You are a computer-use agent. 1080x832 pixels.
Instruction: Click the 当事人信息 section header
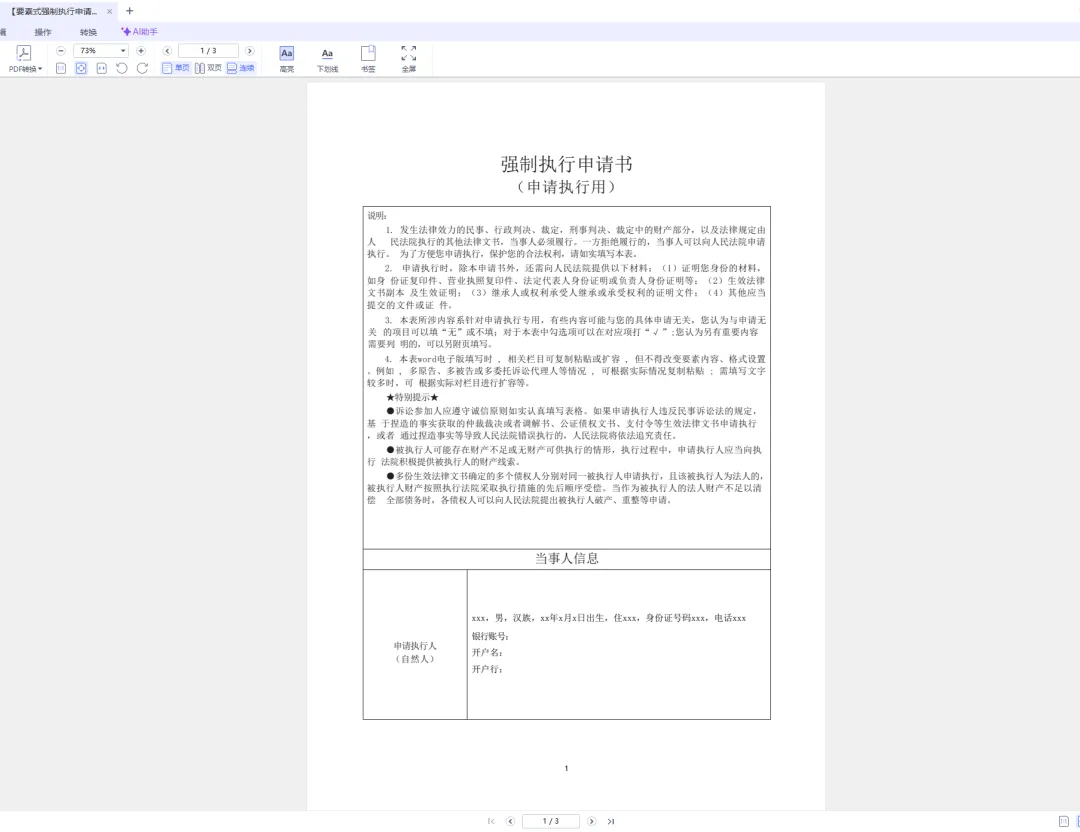click(x=566, y=559)
